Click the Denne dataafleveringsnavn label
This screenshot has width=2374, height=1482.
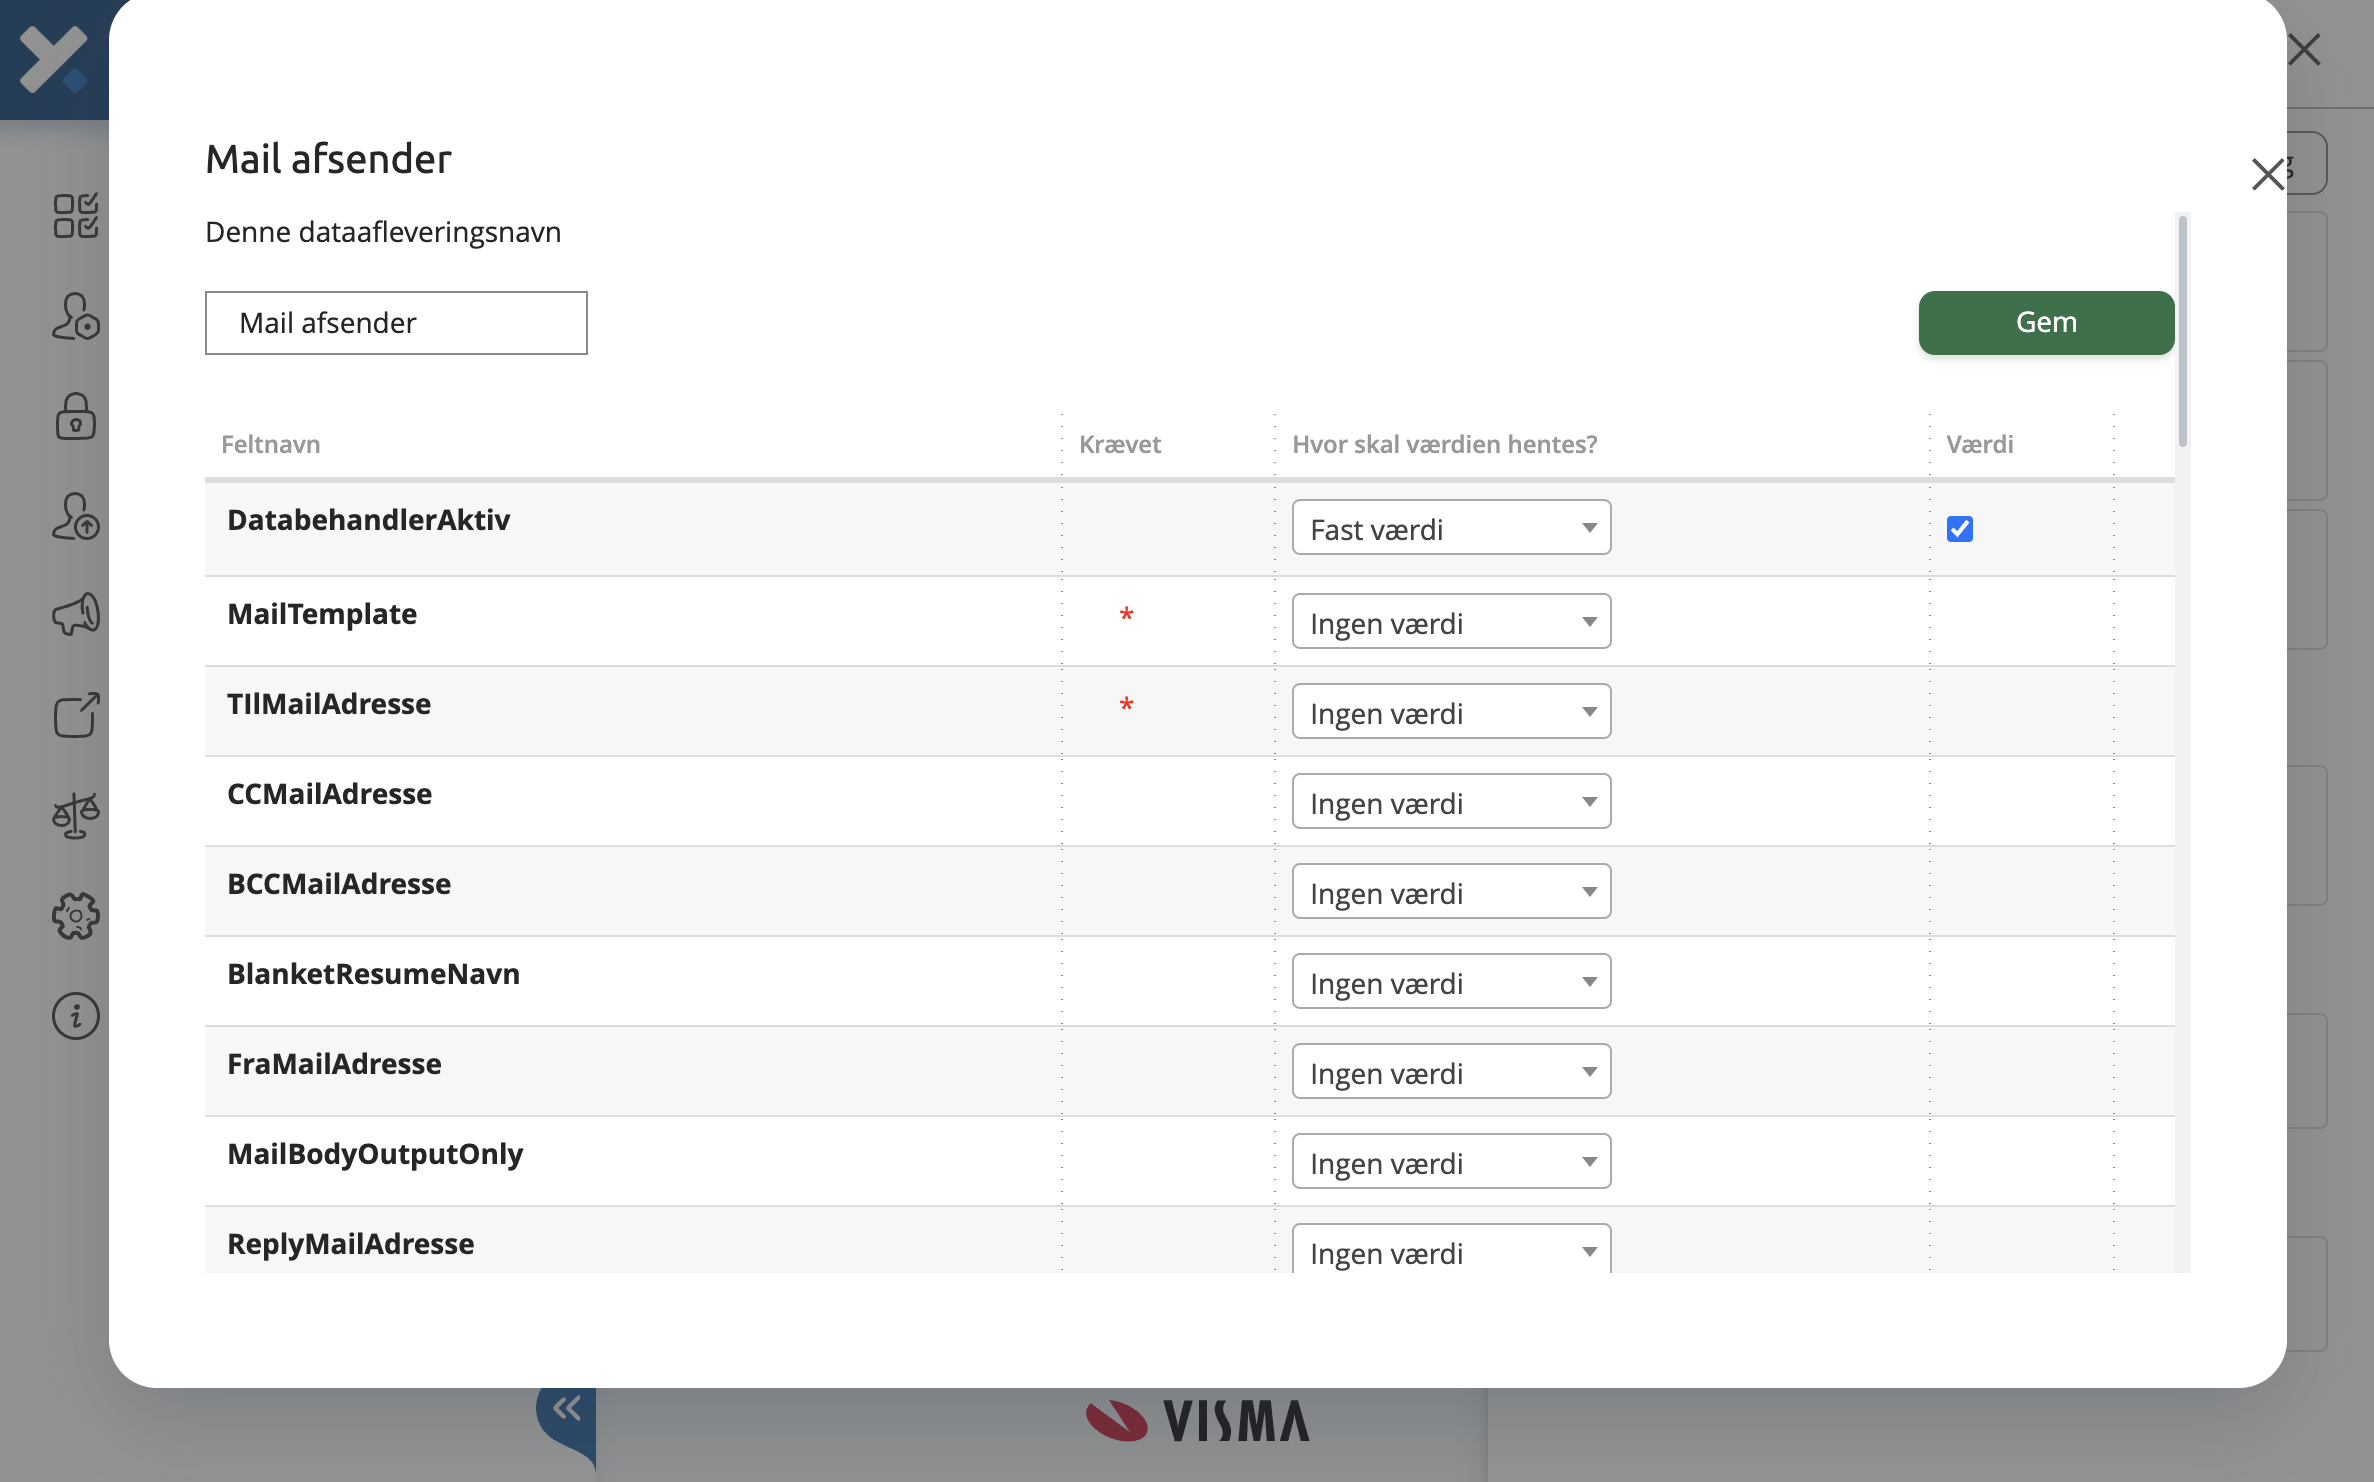(383, 232)
